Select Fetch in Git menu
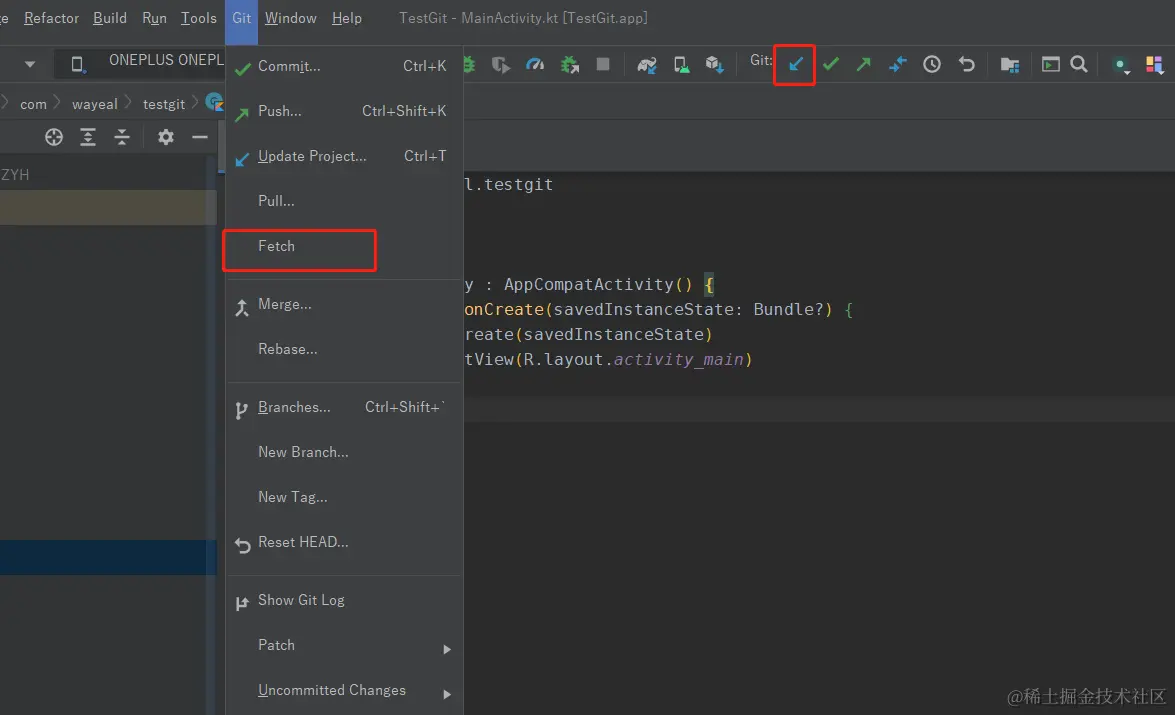The width and height of the screenshot is (1175, 715). tap(344, 247)
